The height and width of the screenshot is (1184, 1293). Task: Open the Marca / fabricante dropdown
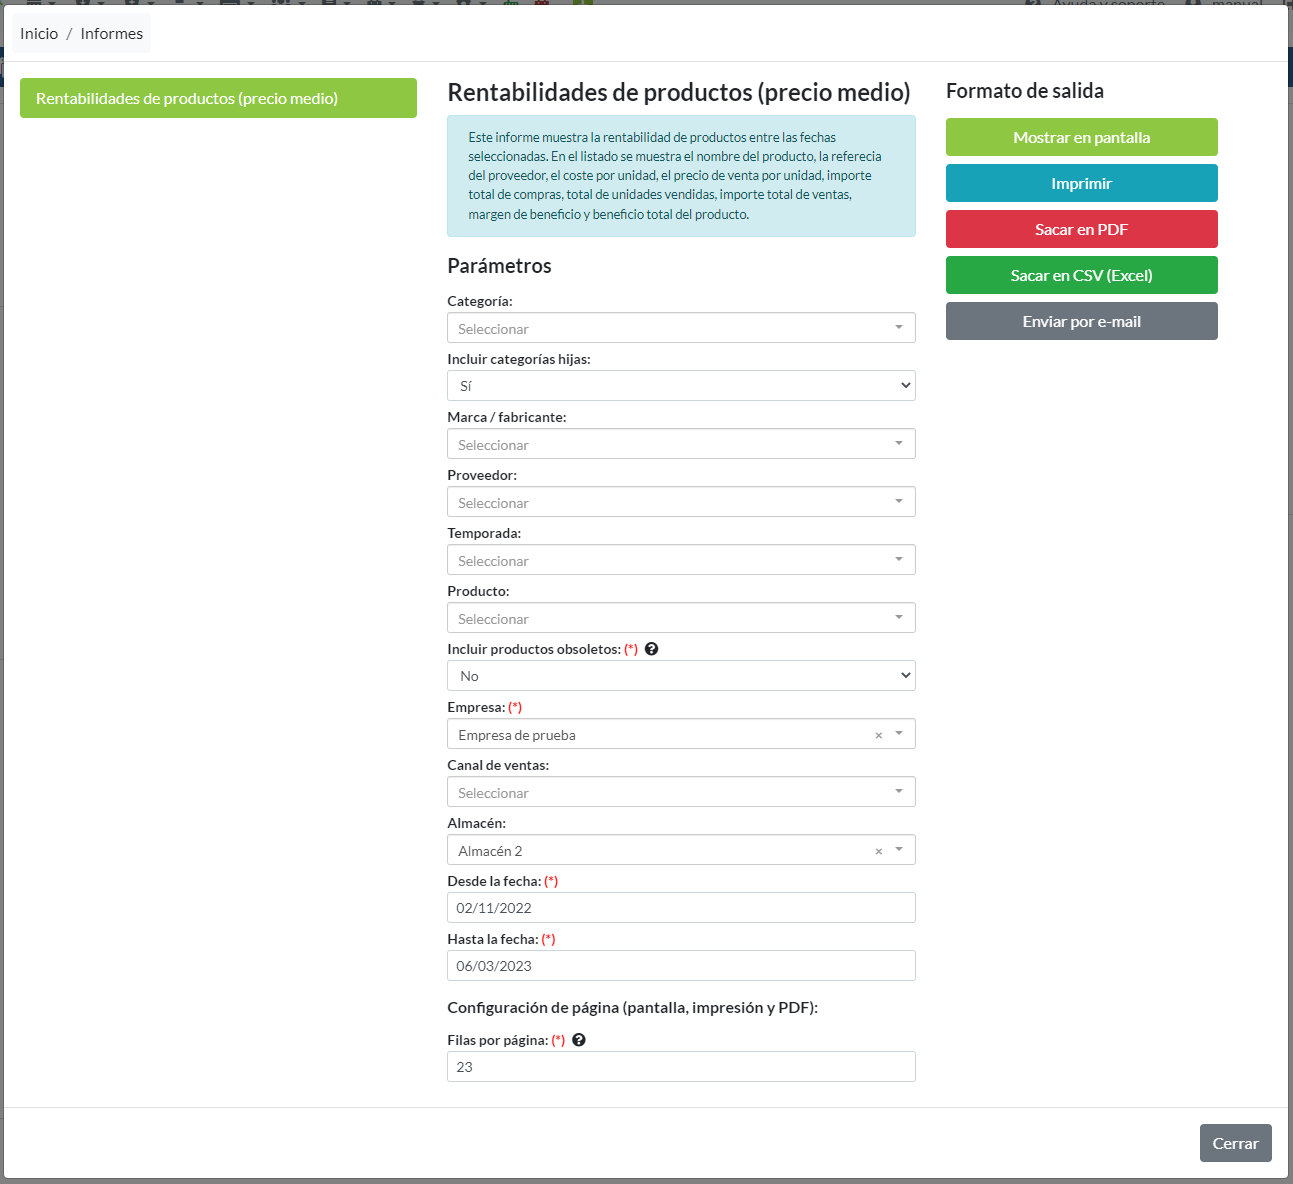click(x=680, y=444)
